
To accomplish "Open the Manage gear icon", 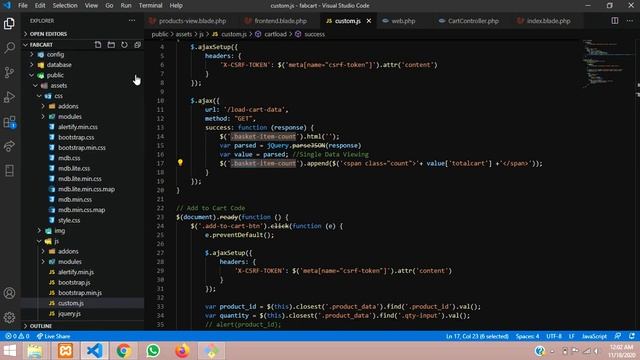I will (x=9, y=317).
